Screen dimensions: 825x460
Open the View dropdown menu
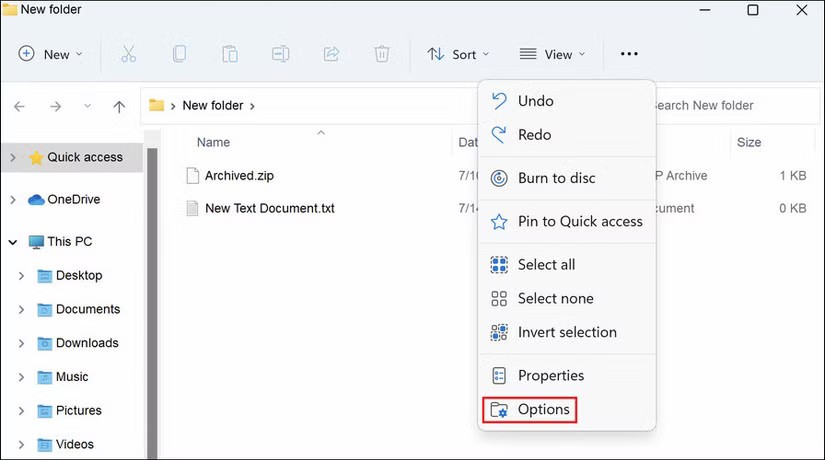tap(552, 54)
